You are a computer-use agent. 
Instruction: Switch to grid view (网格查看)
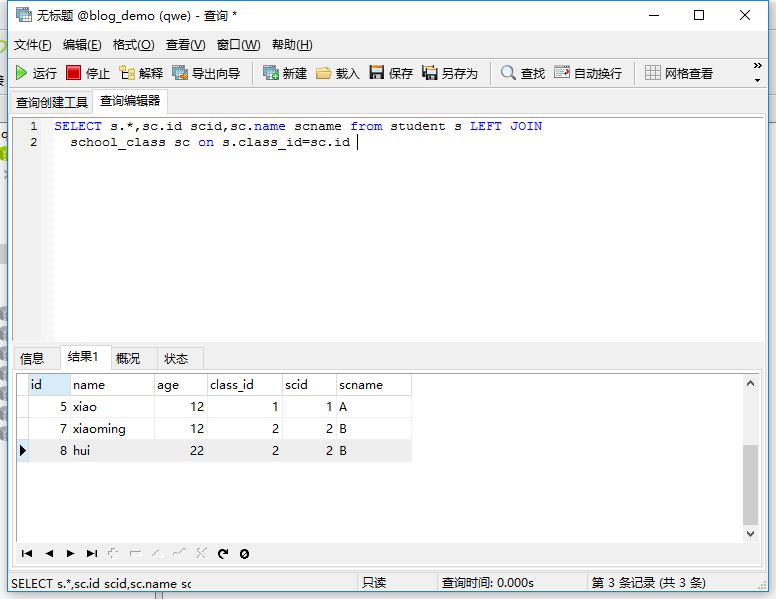[679, 73]
